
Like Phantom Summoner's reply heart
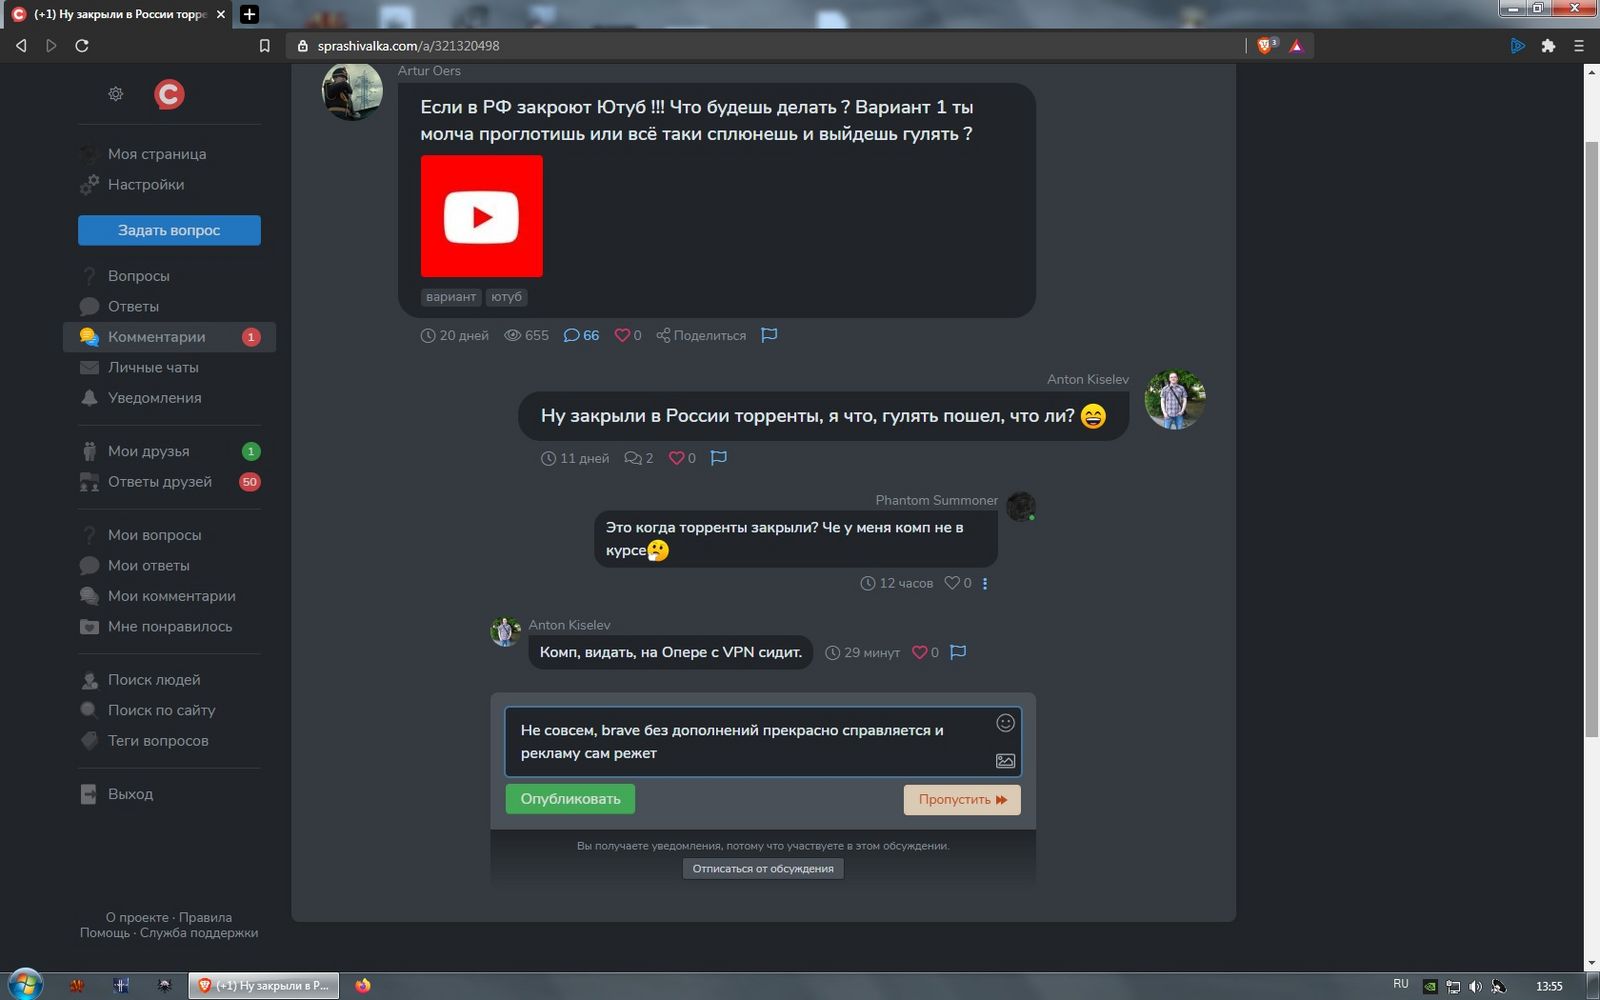[952, 583]
